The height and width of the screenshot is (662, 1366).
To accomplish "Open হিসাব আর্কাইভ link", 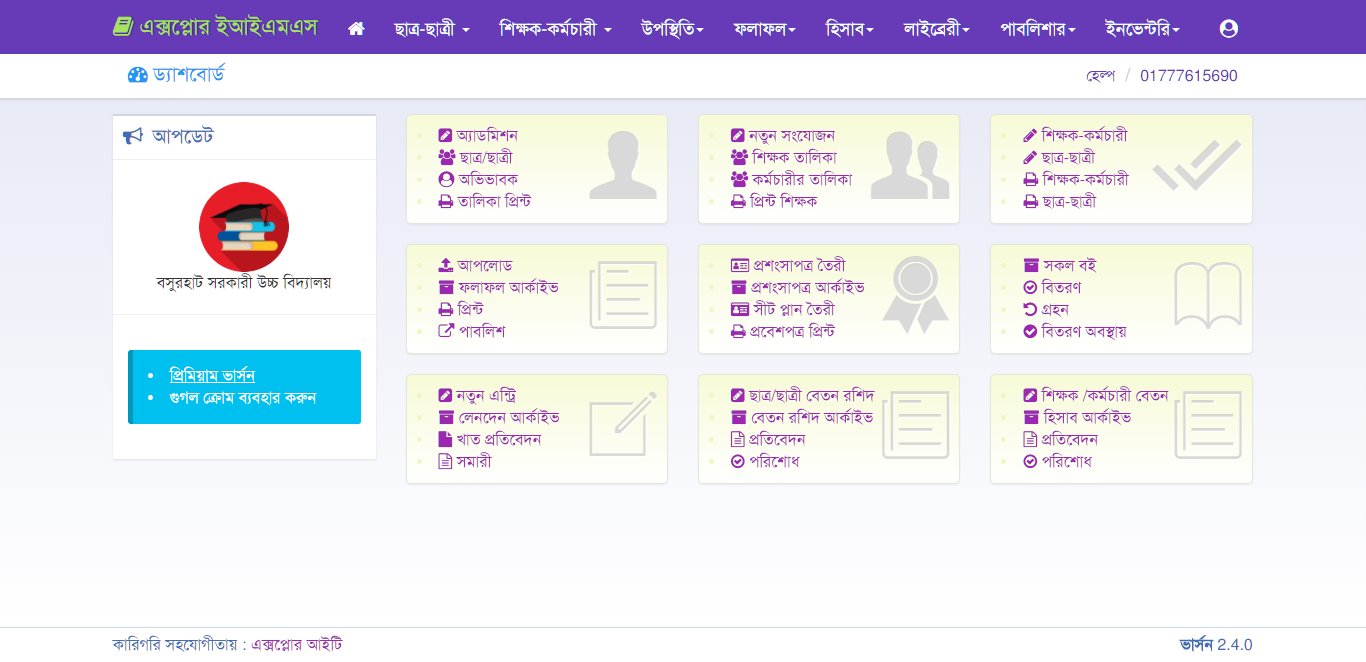I will click(x=1087, y=418).
